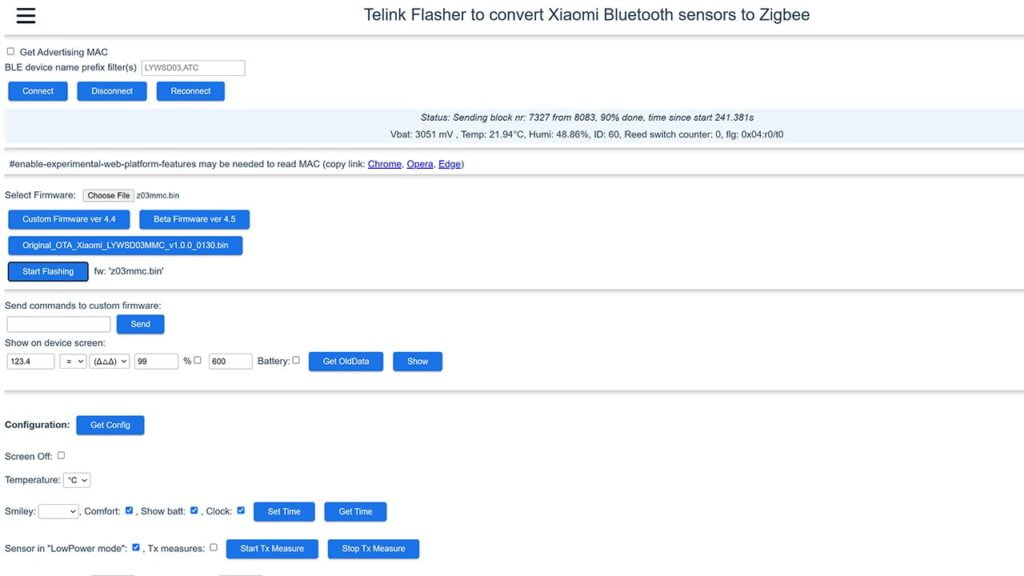Click the Get Config button
This screenshot has height=576, width=1024.
(110, 425)
